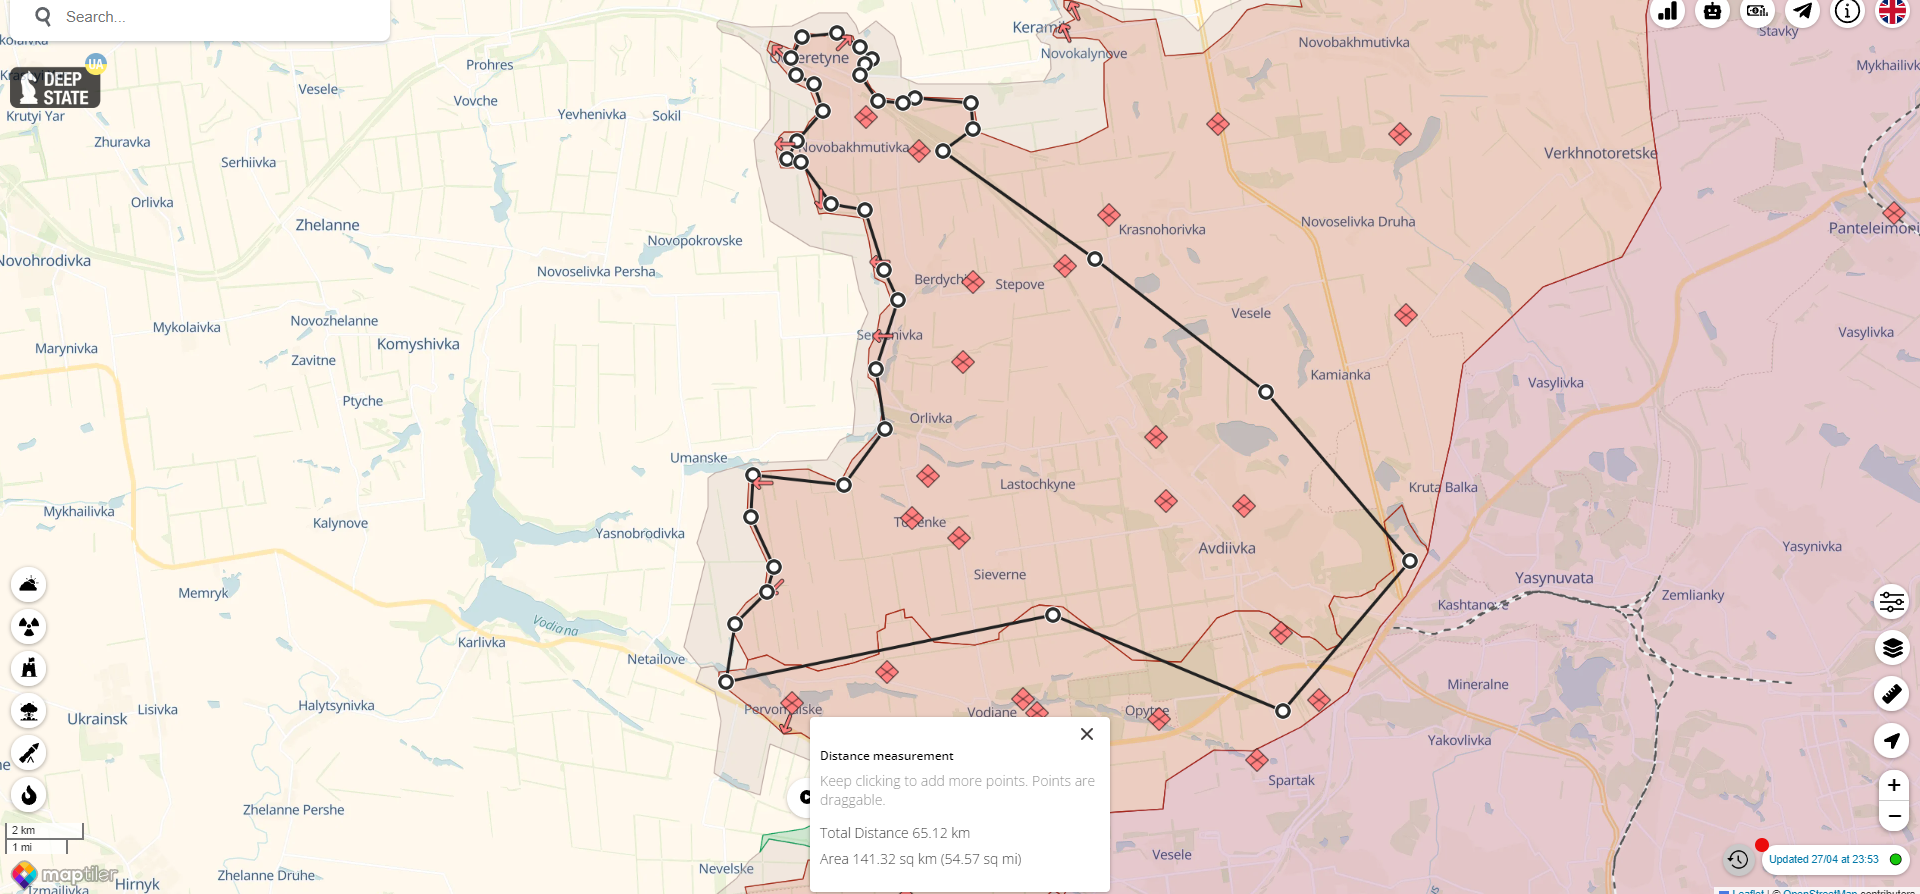The height and width of the screenshot is (894, 1920).
Task: Toggle the missile range tool
Action: click(29, 753)
